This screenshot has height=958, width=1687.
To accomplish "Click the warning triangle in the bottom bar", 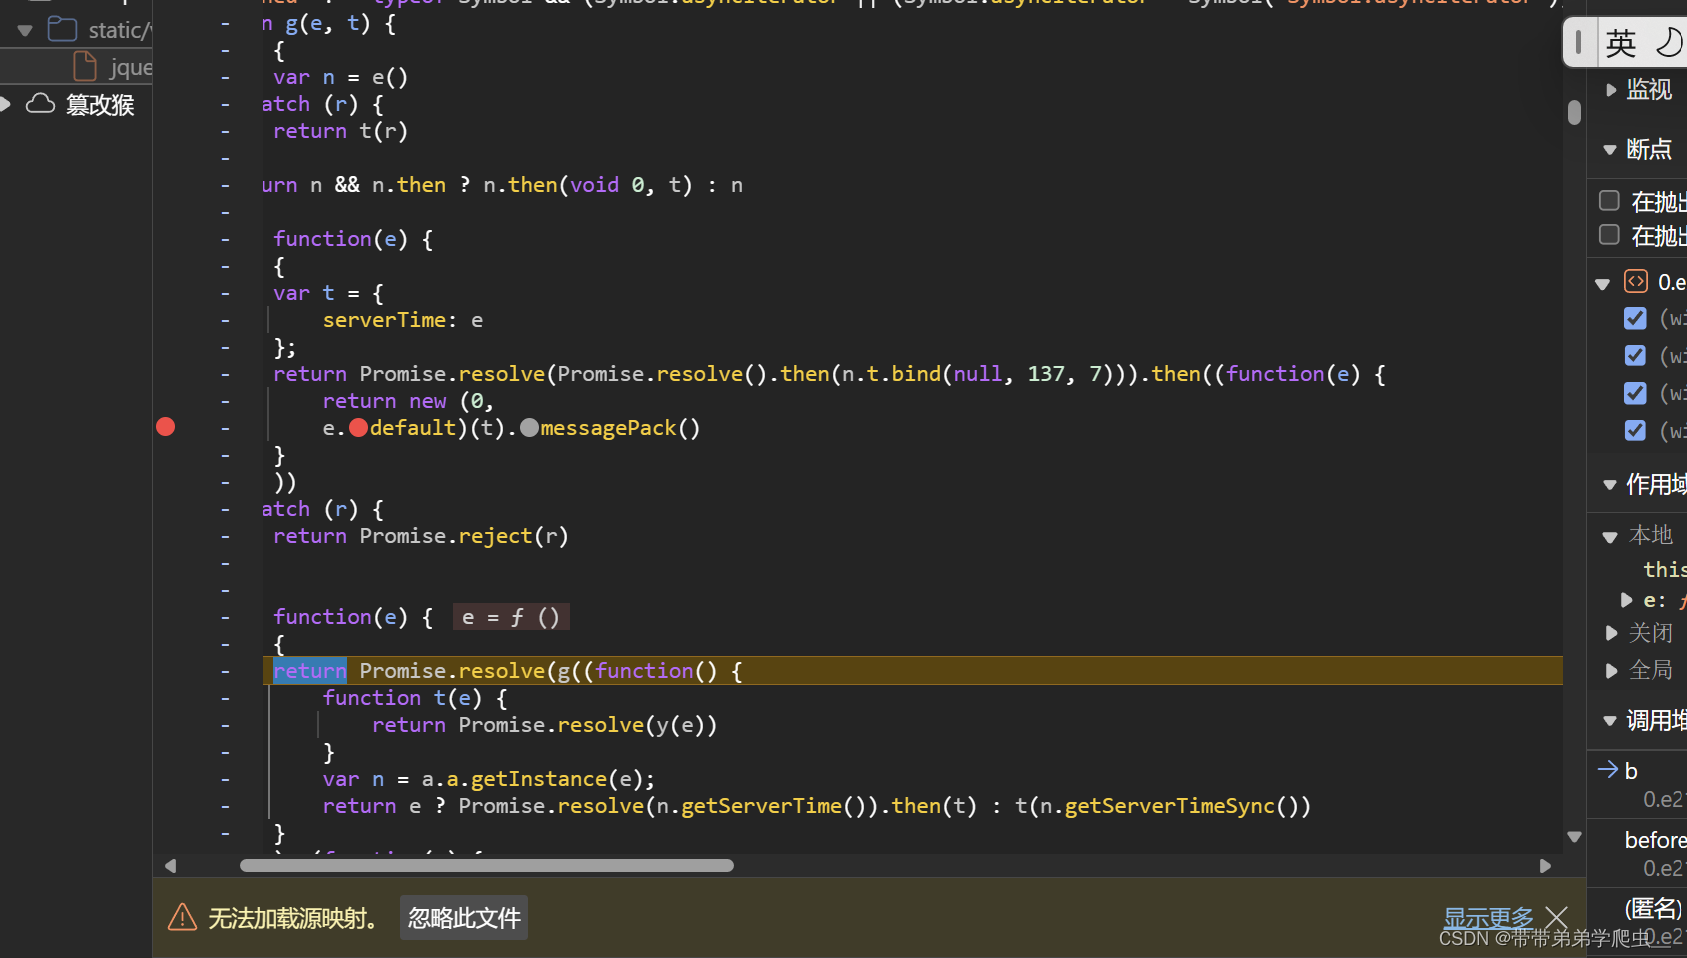I will (181, 917).
